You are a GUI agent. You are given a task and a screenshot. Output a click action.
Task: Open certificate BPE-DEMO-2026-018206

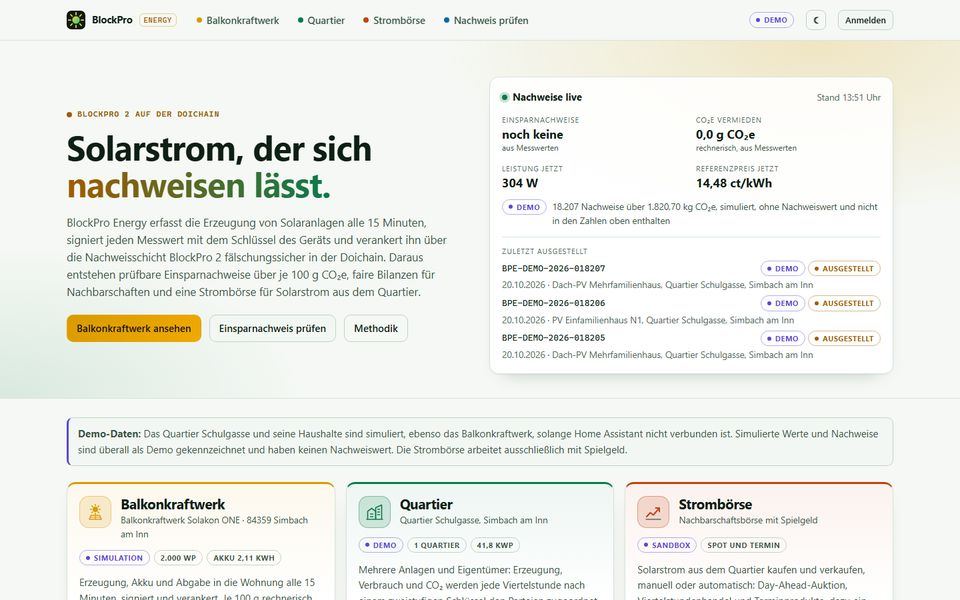tap(553, 303)
